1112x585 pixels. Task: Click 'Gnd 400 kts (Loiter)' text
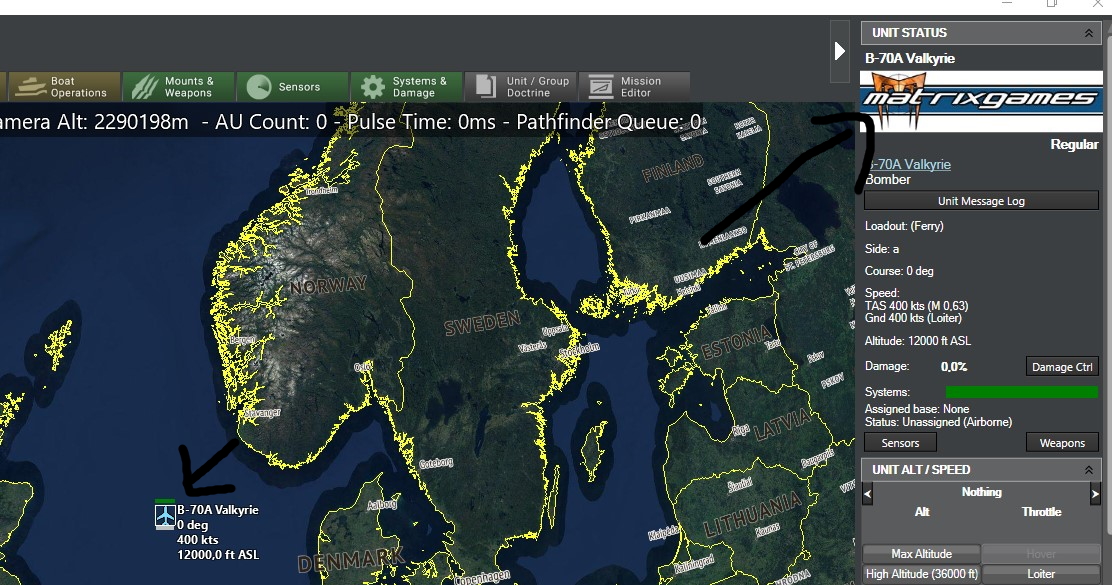click(x=913, y=318)
